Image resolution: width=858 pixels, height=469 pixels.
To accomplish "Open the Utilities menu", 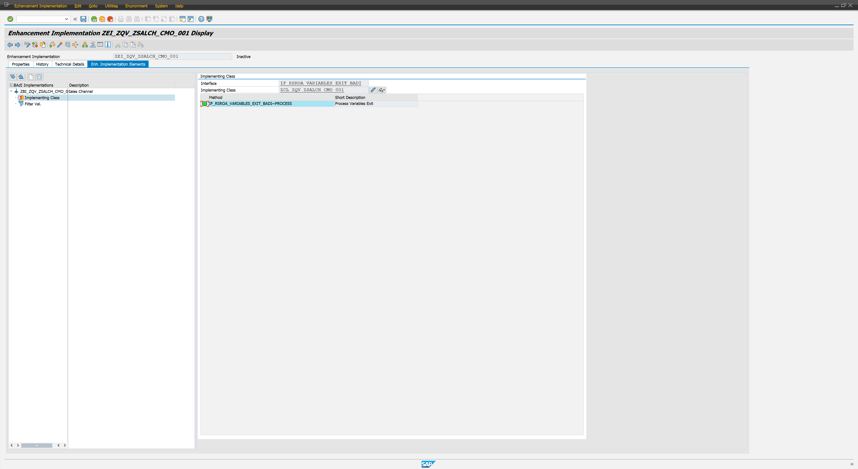I will pos(111,6).
